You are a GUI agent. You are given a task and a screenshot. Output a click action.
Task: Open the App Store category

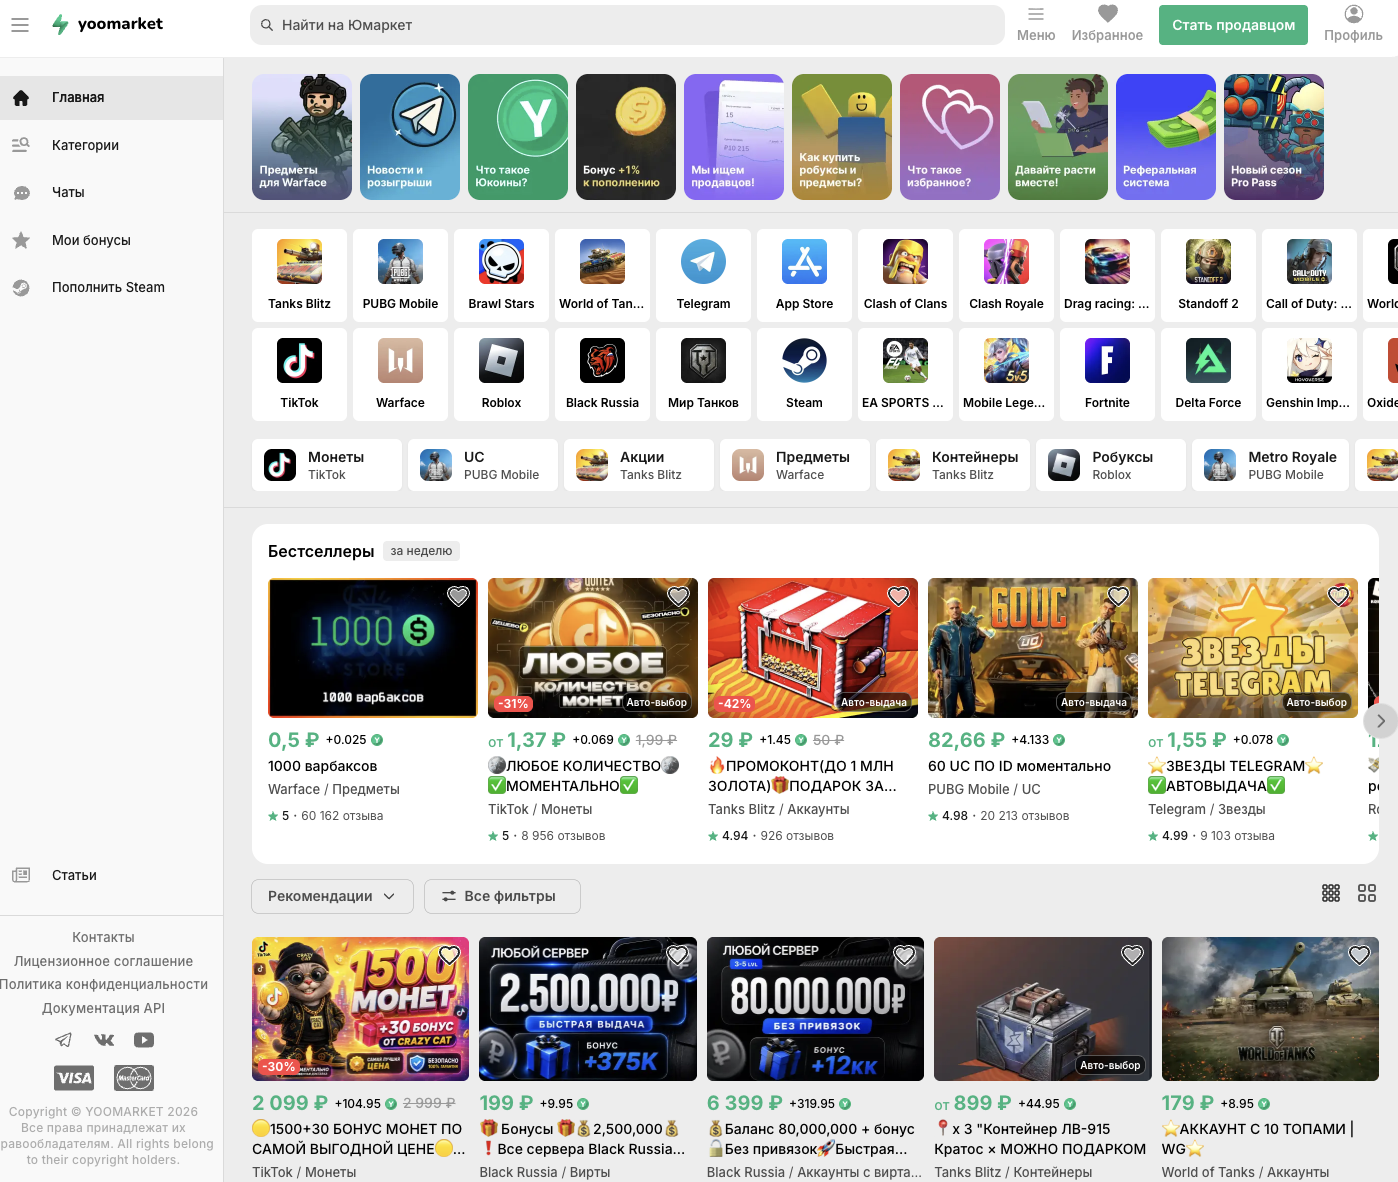pyautogui.click(x=804, y=275)
